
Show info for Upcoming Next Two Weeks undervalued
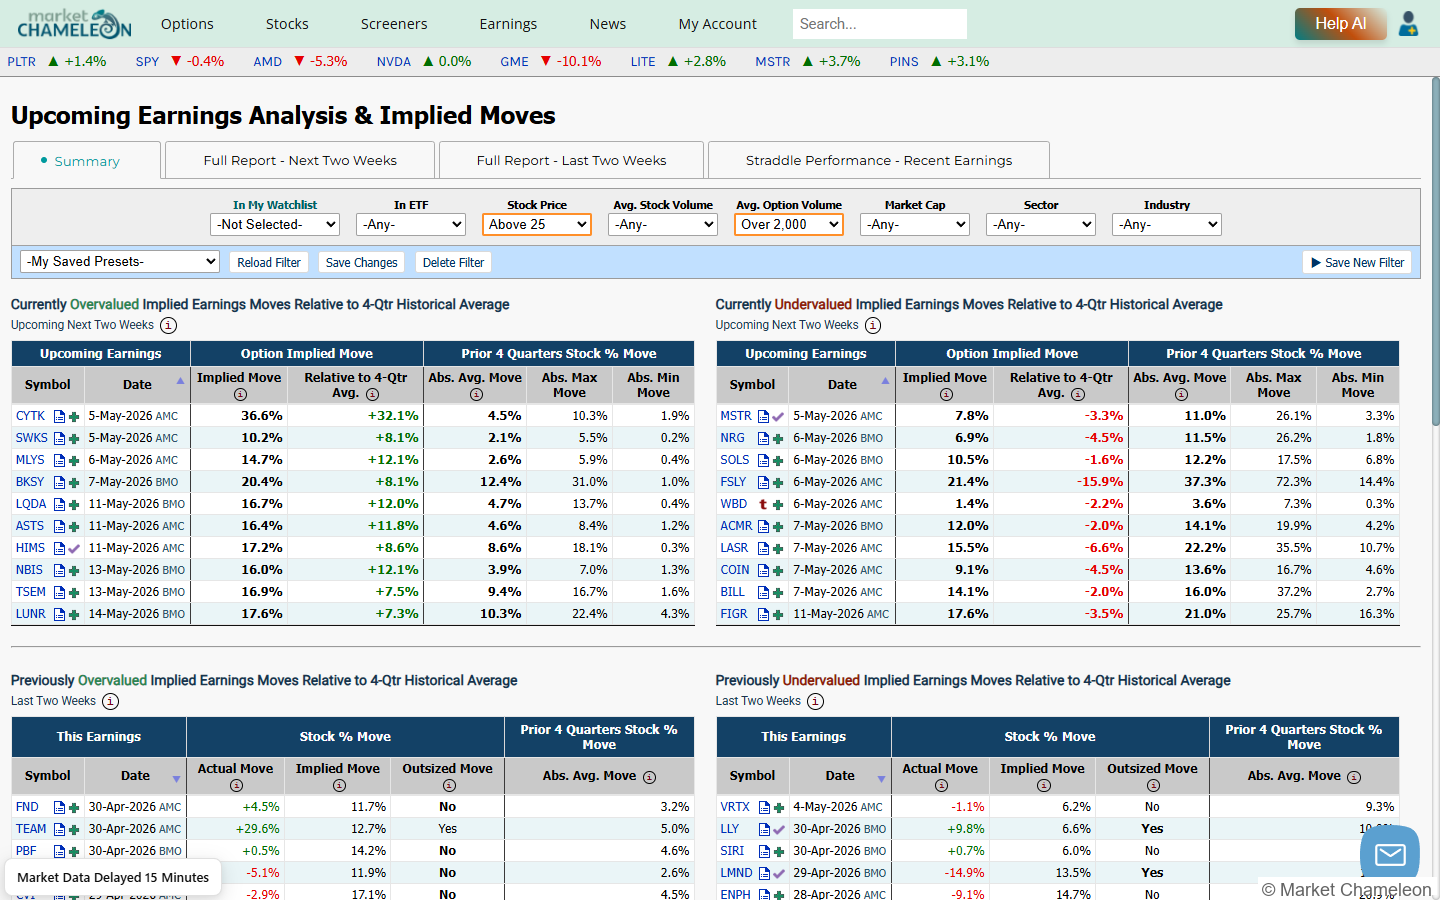tap(873, 325)
